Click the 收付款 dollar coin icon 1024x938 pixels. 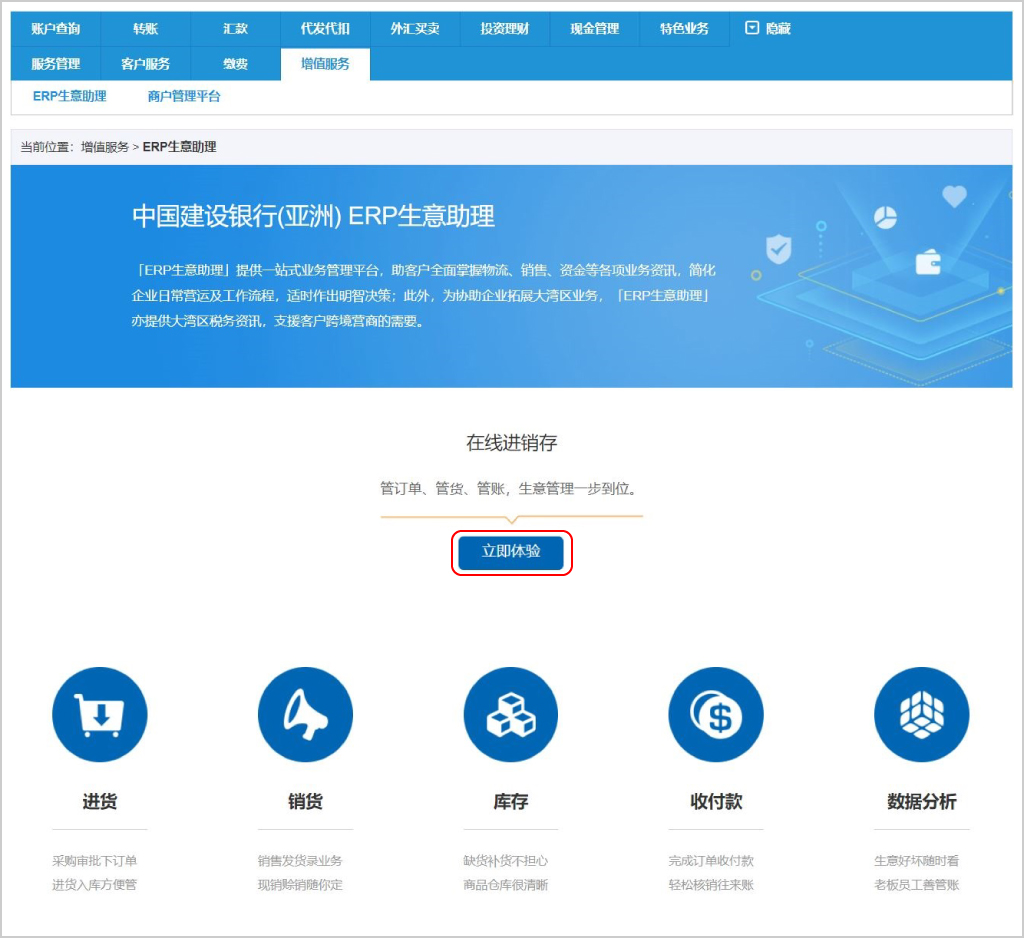pos(715,714)
